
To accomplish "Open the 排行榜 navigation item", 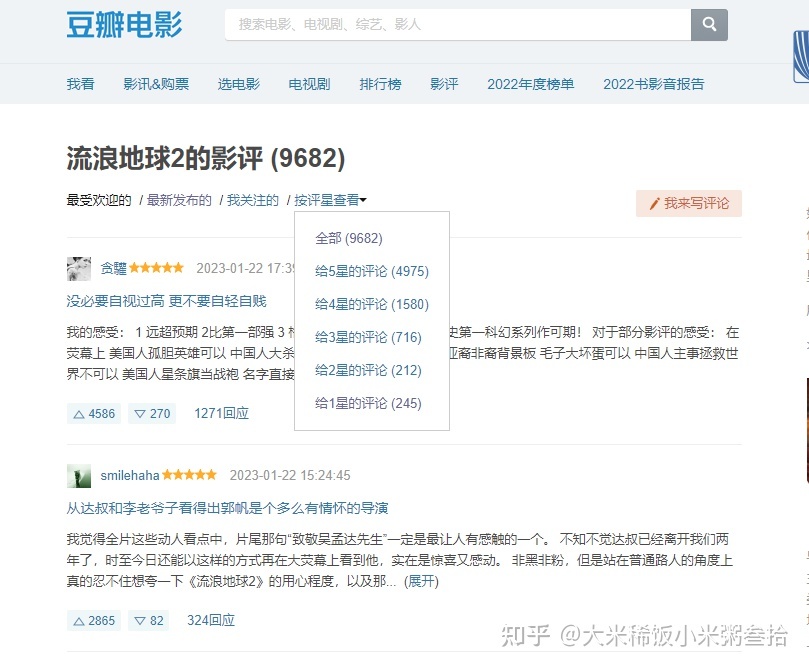I will (380, 84).
